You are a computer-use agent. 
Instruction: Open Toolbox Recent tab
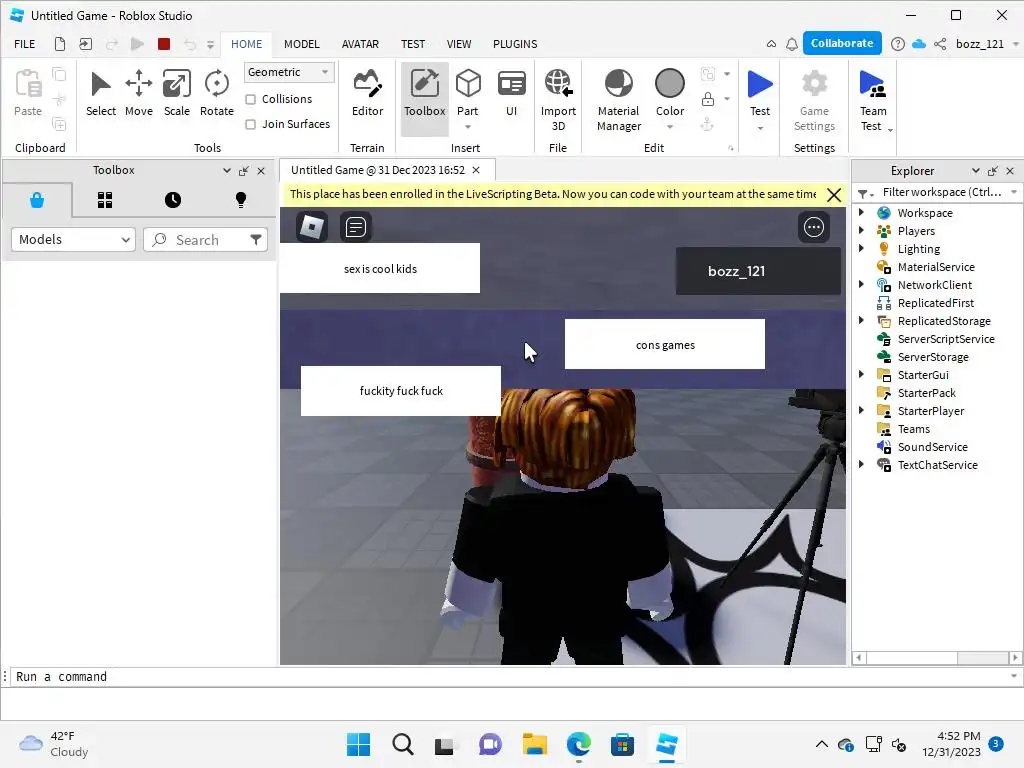click(172, 200)
